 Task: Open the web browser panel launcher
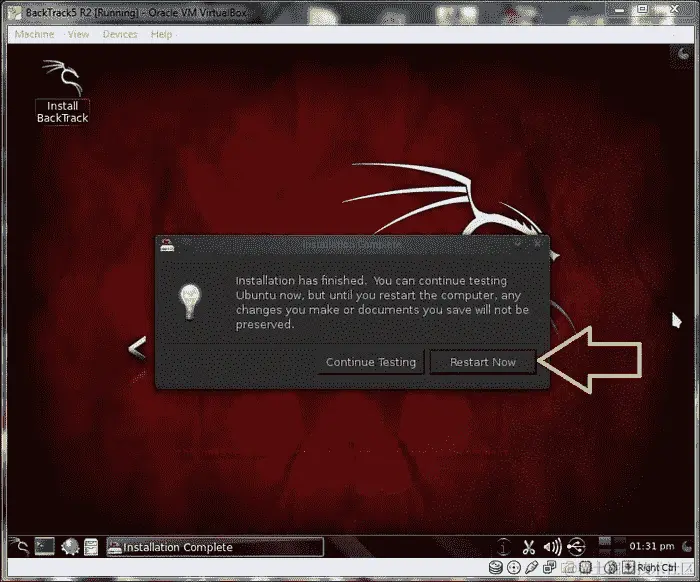click(70, 546)
